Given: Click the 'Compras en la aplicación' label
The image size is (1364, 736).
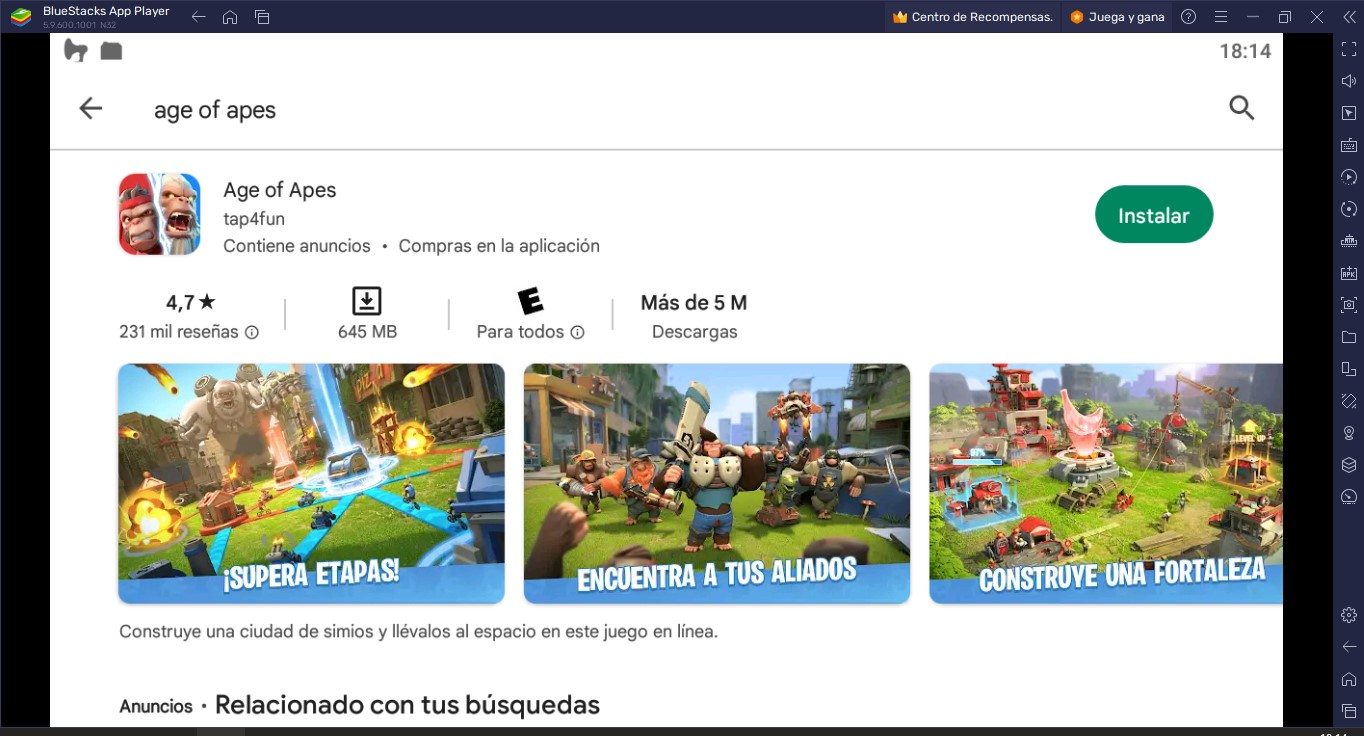Looking at the screenshot, I should [499, 246].
